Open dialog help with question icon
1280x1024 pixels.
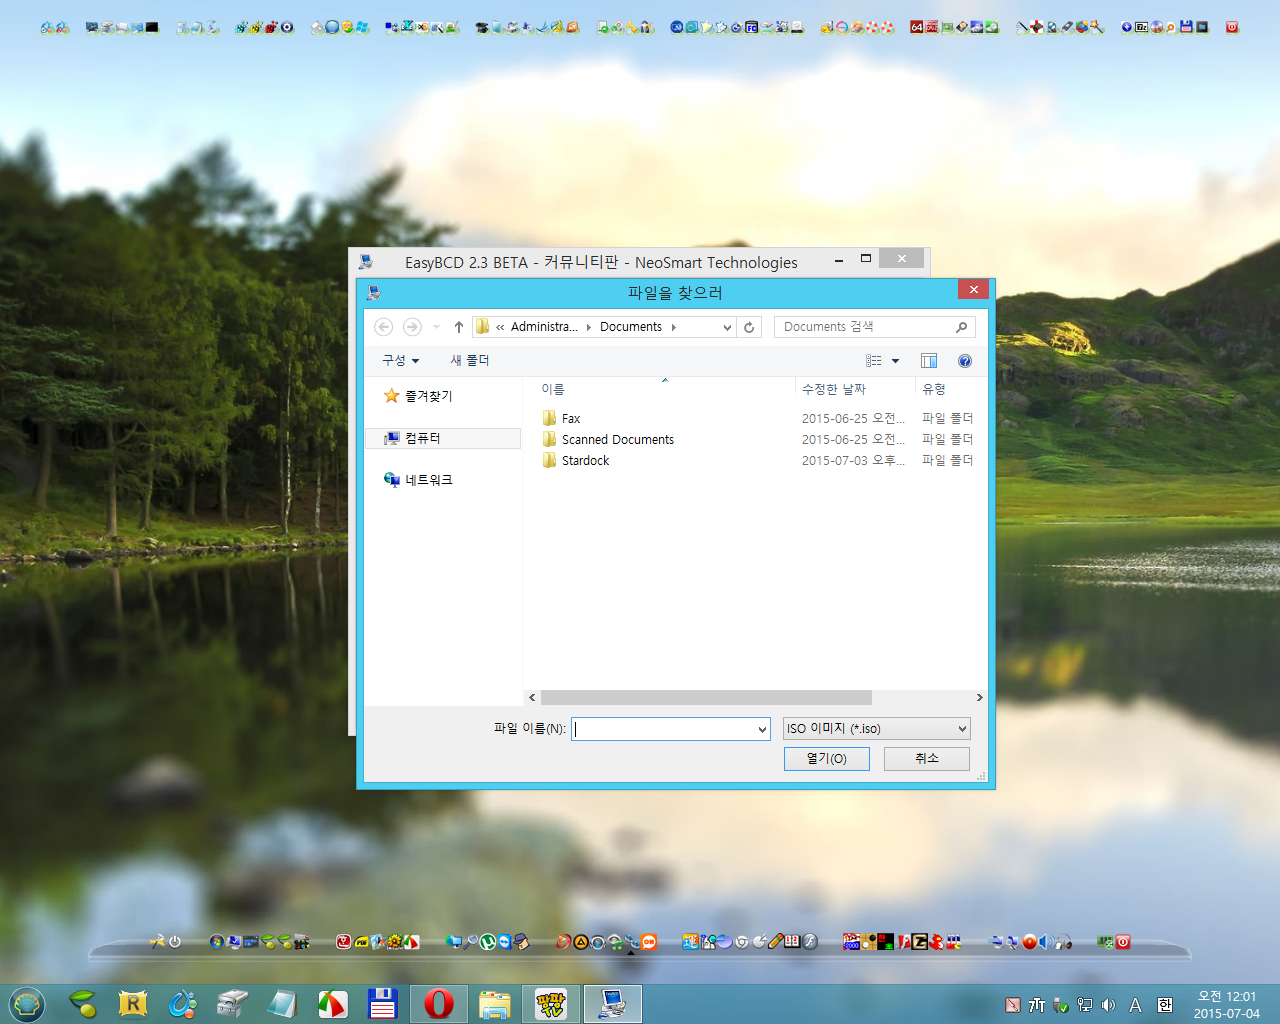click(965, 361)
